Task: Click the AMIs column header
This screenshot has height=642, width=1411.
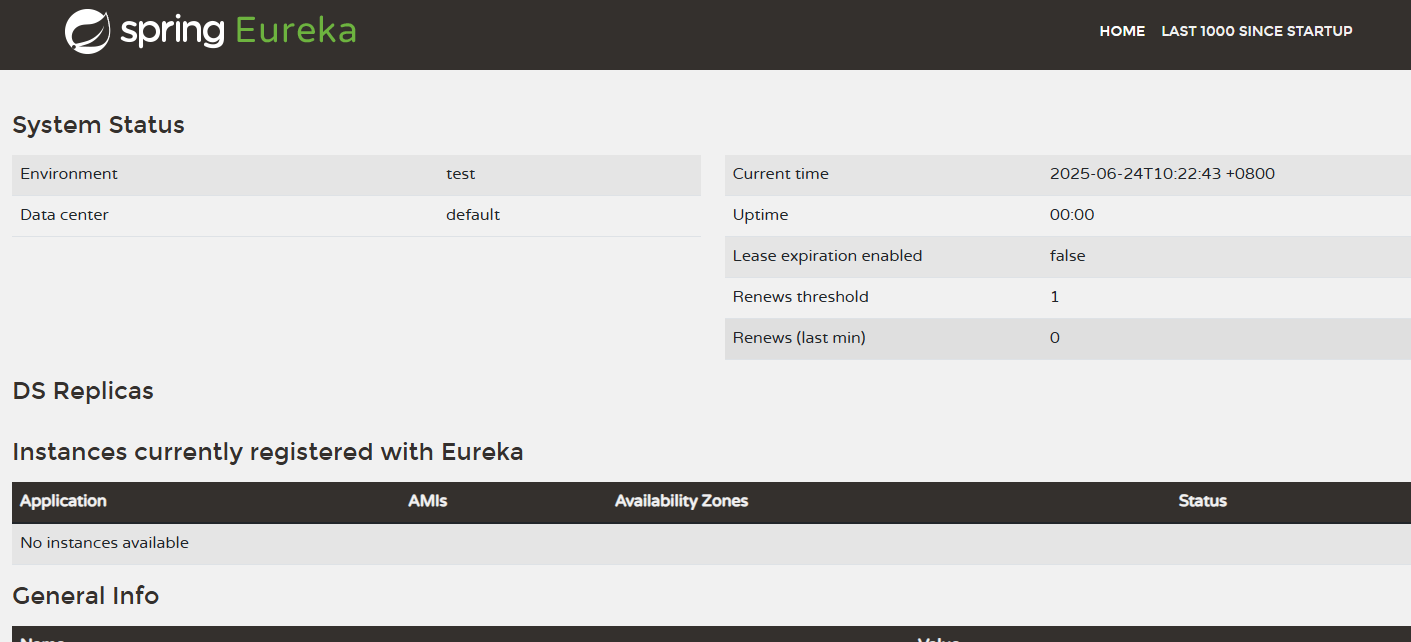Action: [428, 501]
